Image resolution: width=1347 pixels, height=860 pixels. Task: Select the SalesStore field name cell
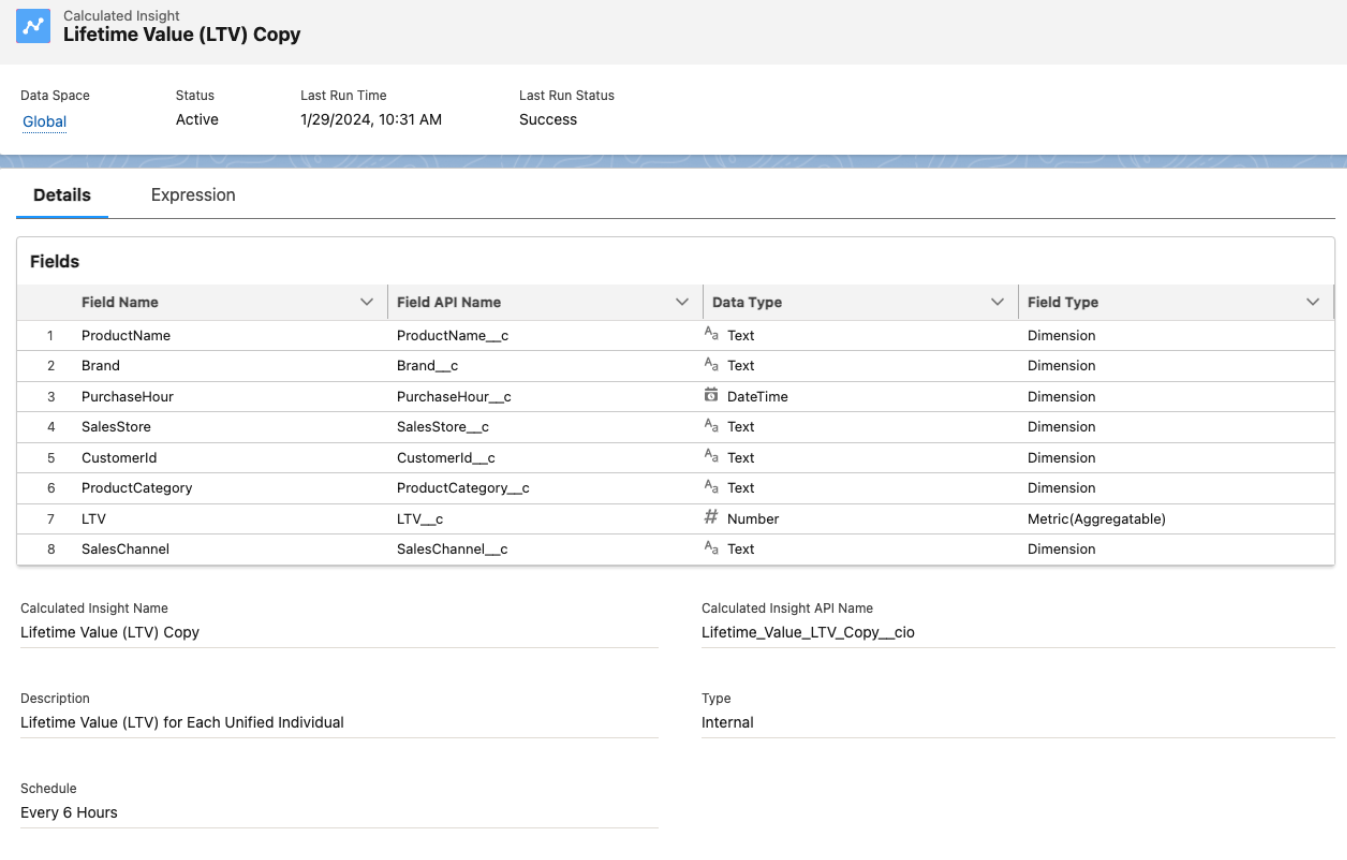pyautogui.click(x=116, y=426)
